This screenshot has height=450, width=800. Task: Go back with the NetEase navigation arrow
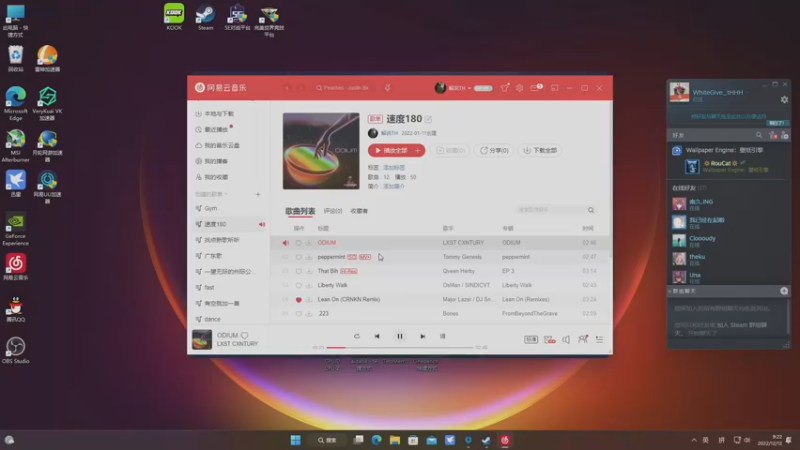[287, 88]
